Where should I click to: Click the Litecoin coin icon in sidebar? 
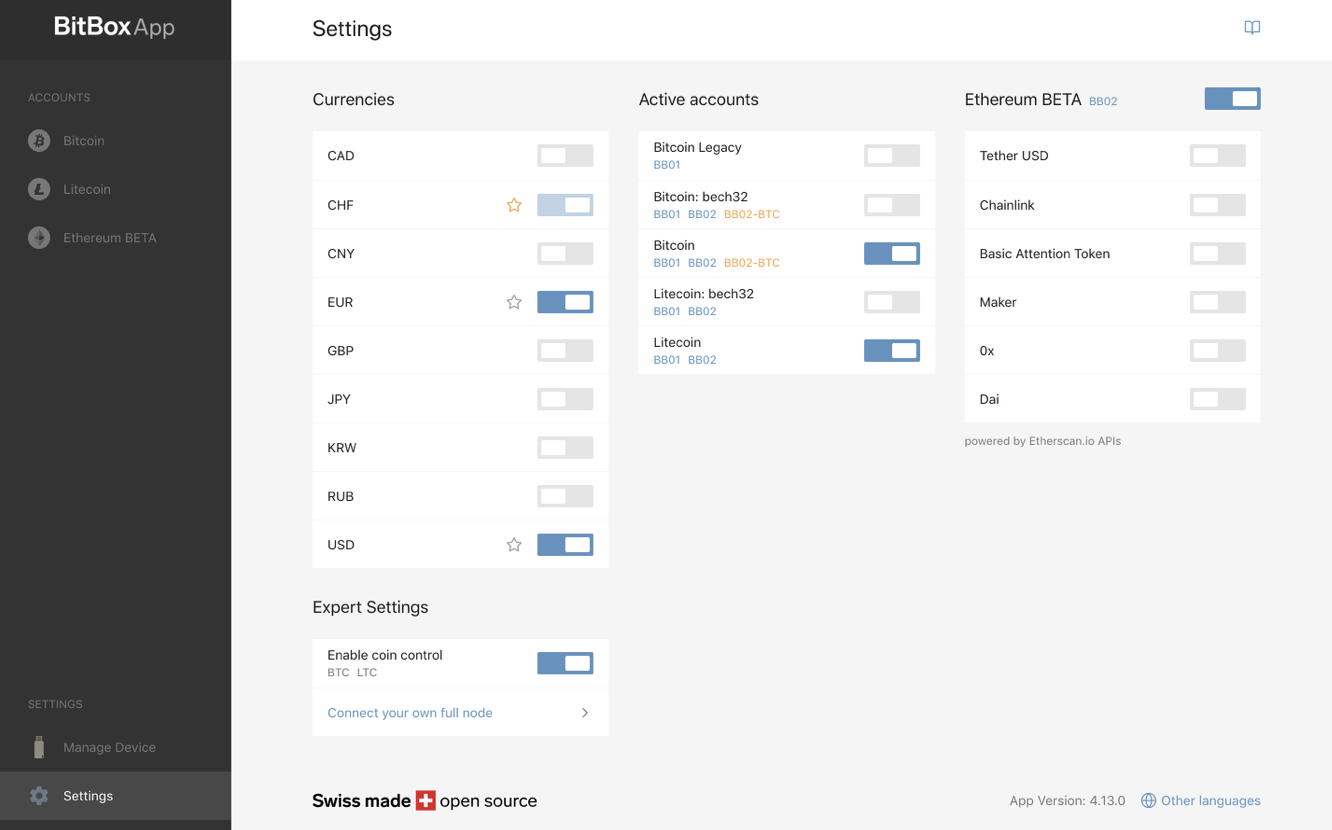pos(39,189)
